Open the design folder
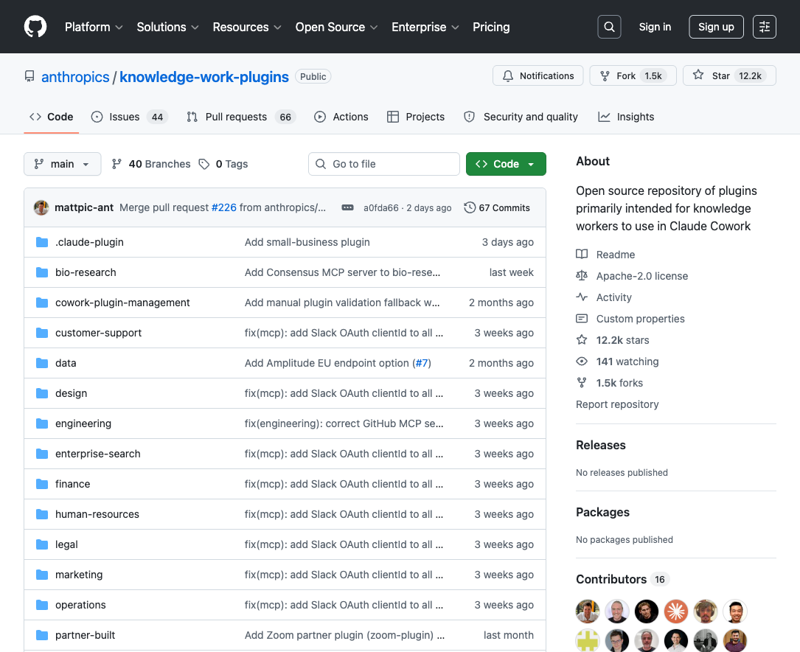800x652 pixels. [71, 393]
